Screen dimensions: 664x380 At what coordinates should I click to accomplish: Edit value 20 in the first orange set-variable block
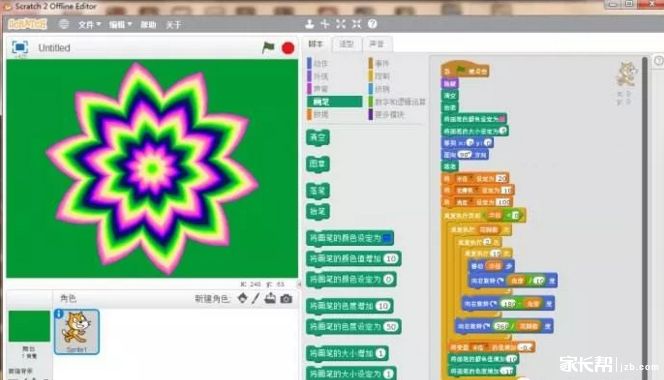coord(501,178)
